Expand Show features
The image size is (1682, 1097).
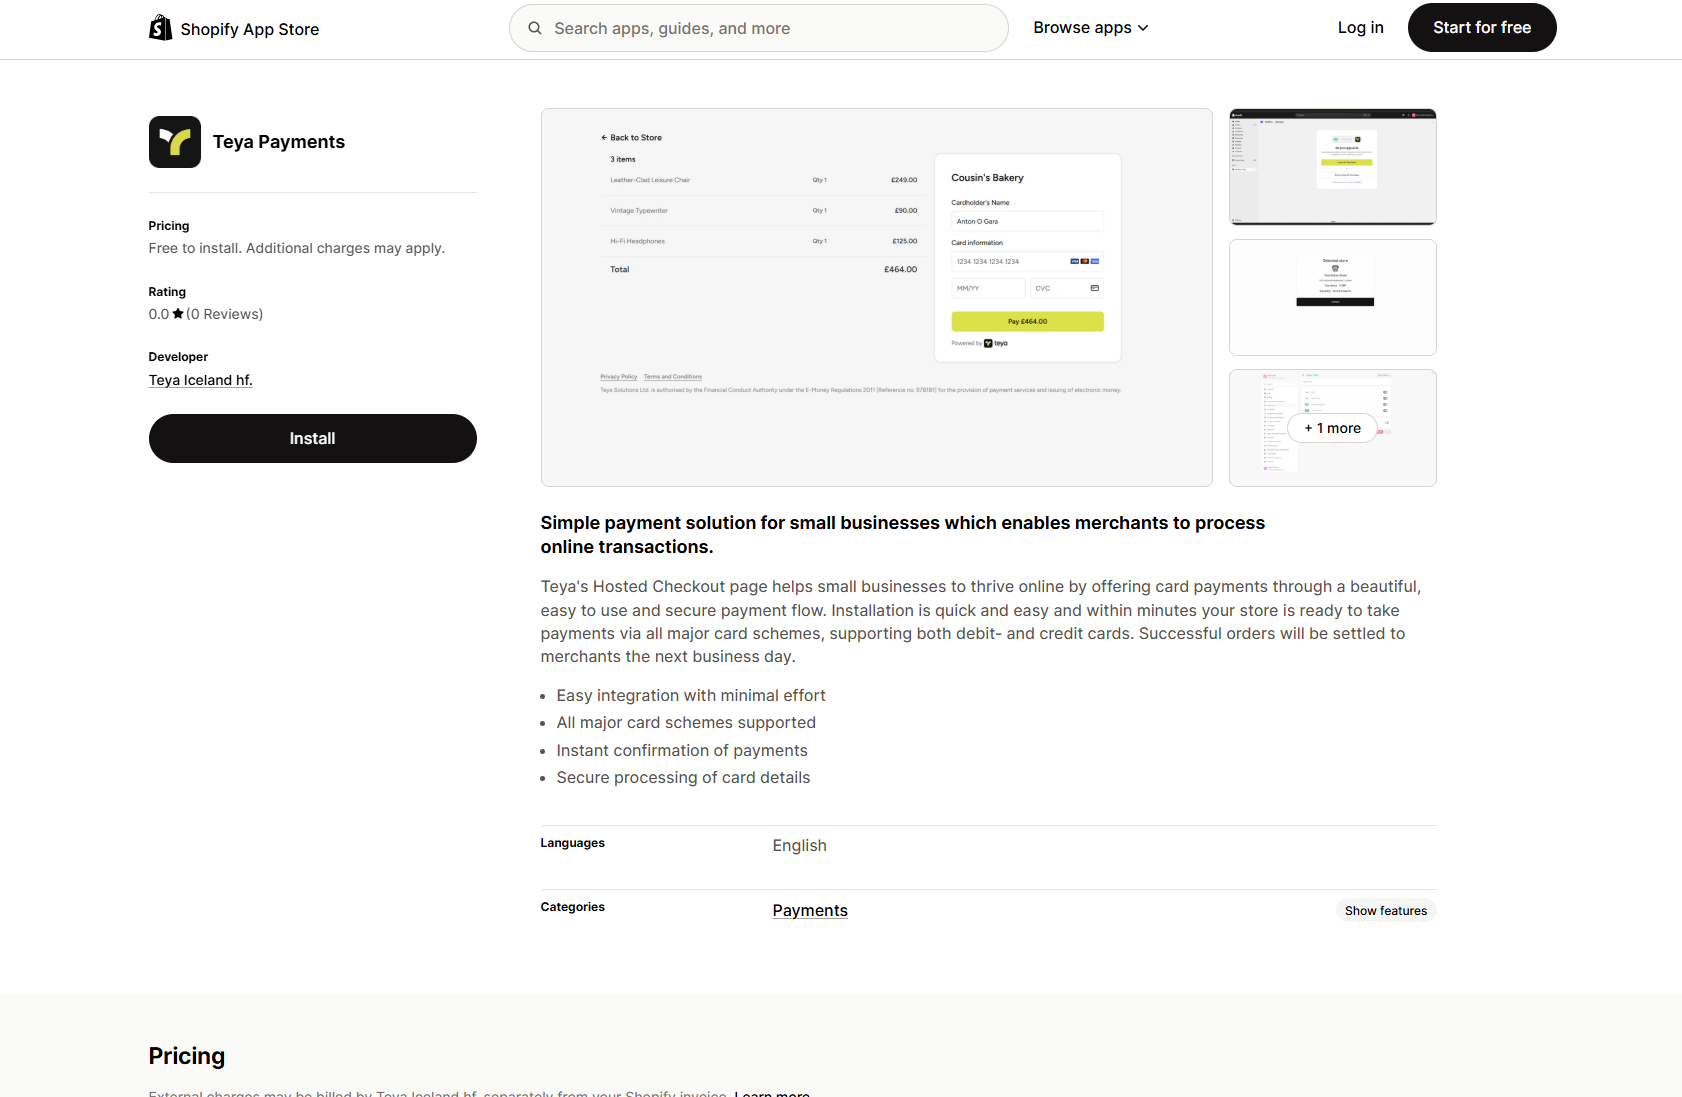pos(1386,910)
